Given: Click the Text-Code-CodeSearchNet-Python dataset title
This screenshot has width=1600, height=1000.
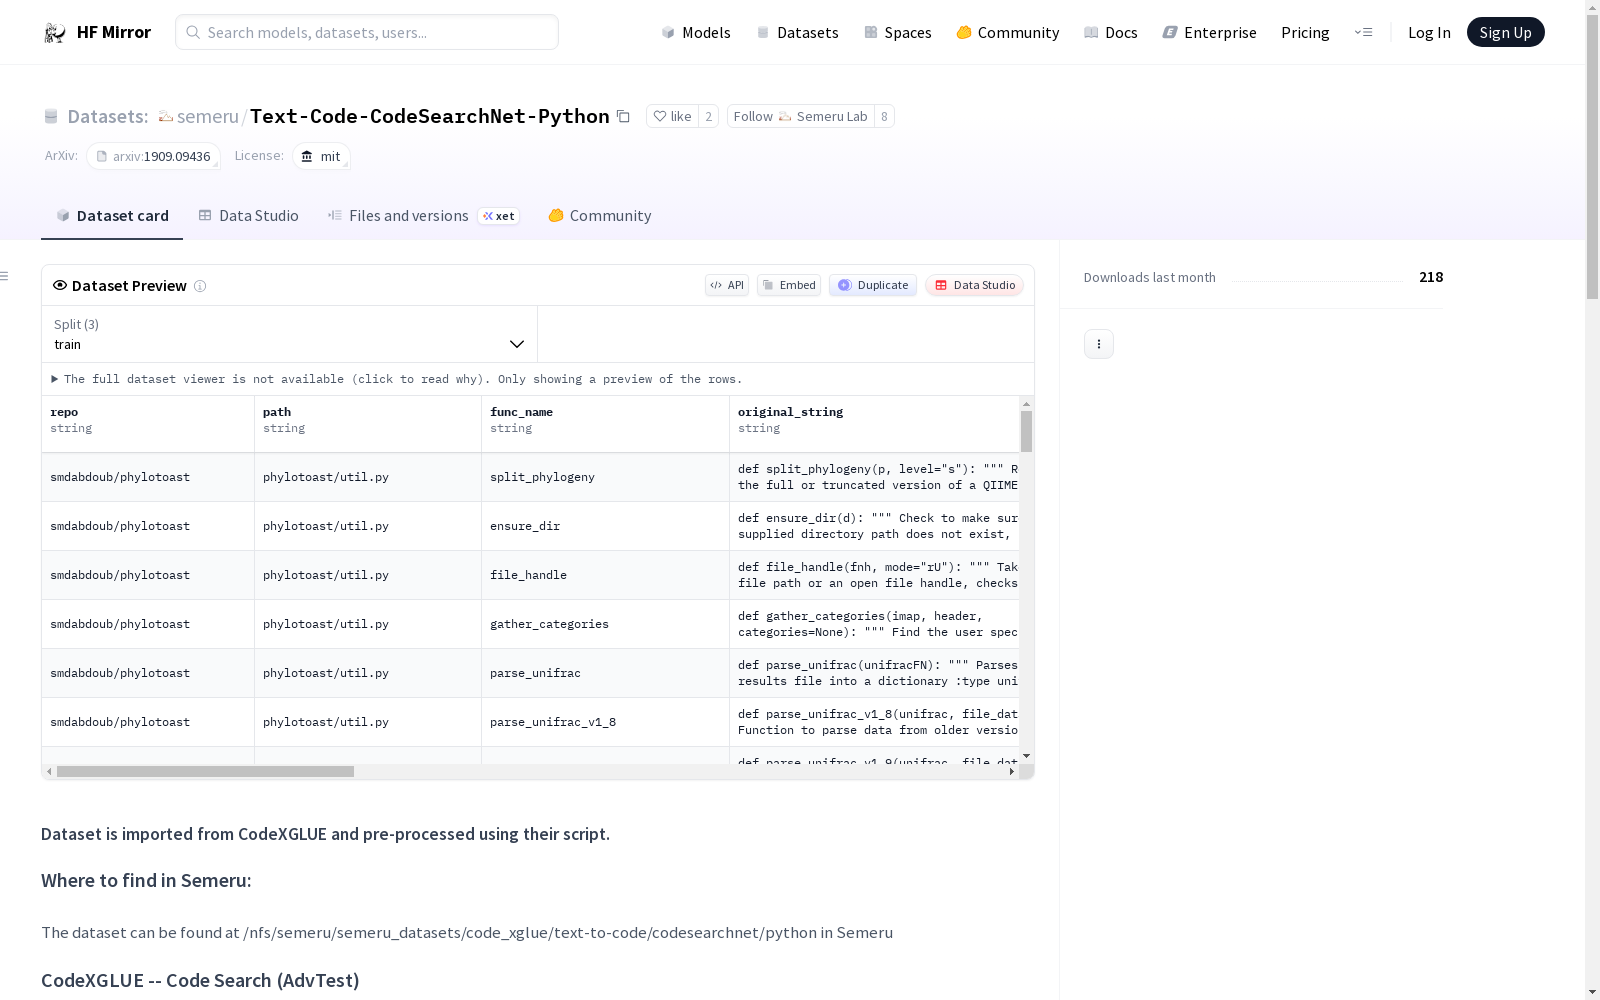Looking at the screenshot, I should click(430, 116).
